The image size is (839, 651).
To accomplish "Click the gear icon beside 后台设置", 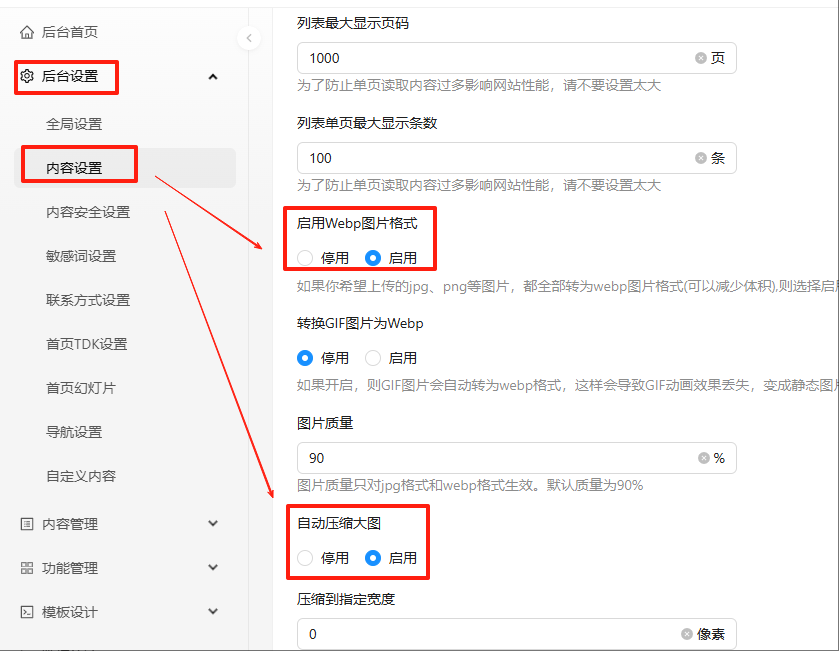I will point(27,76).
